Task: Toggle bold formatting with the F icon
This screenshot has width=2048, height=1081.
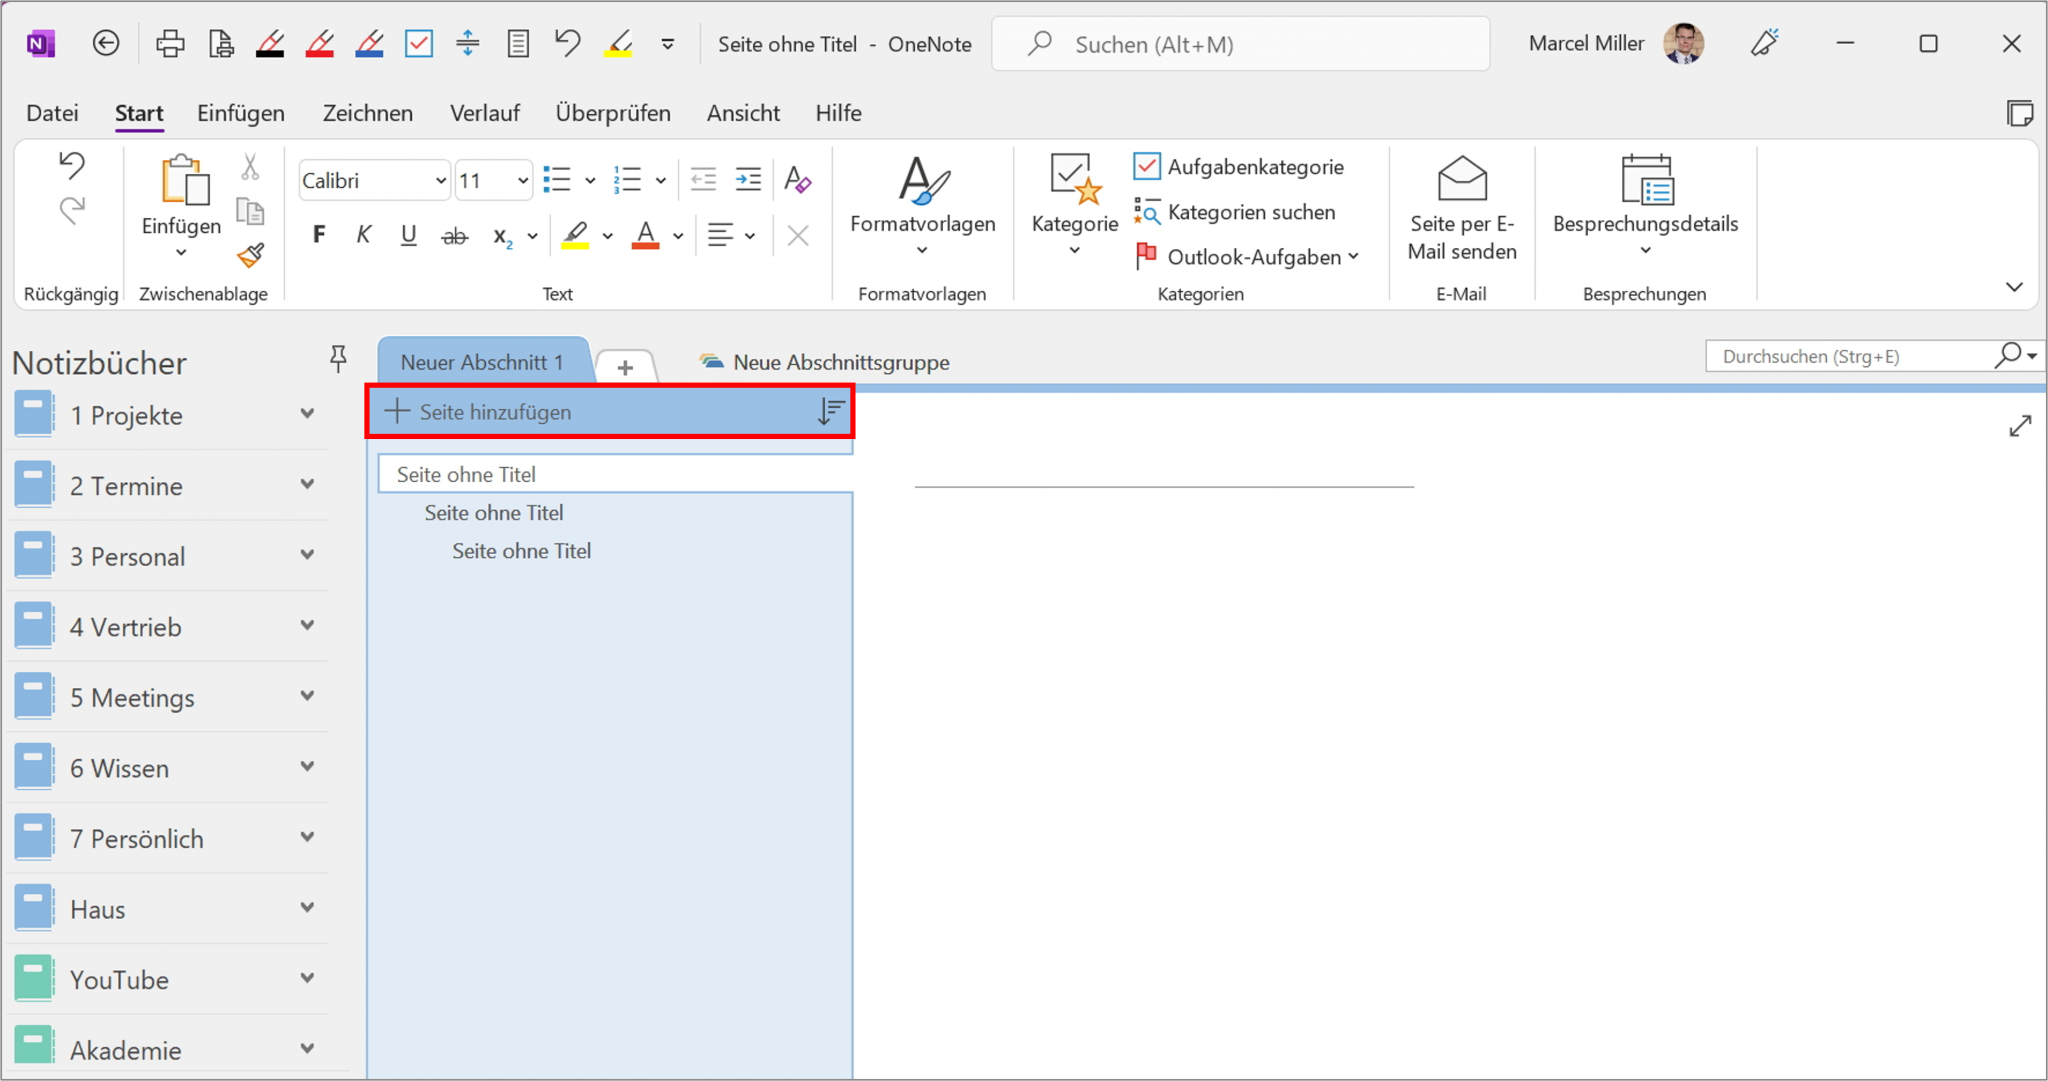Action: (x=318, y=234)
